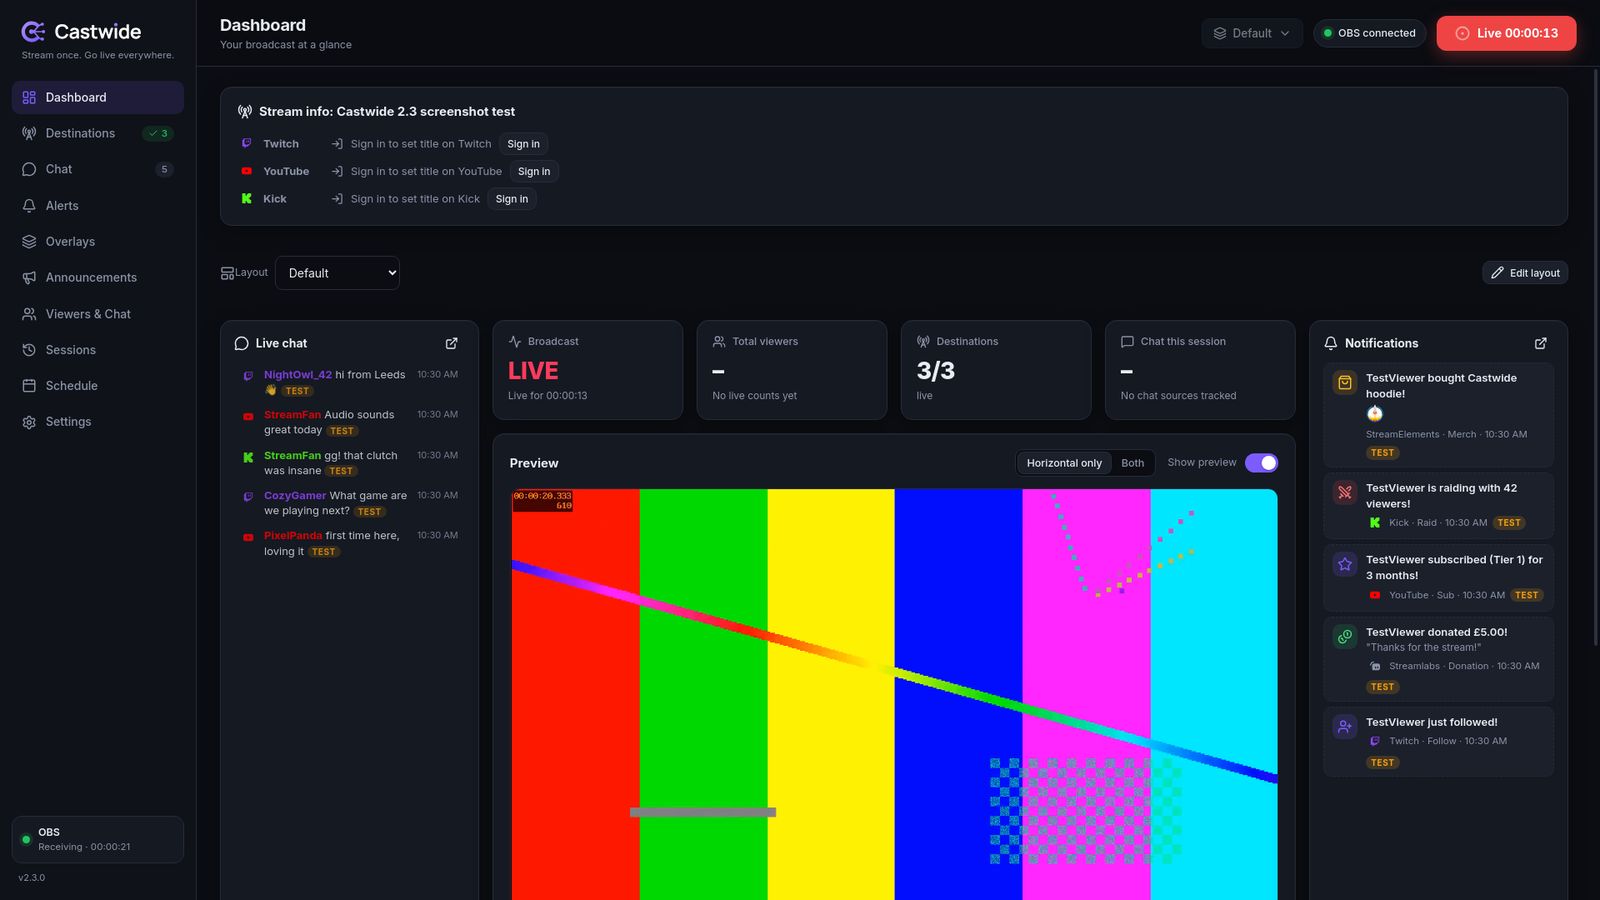This screenshot has height=900, width=1600.
Task: Click the Total viewers icon
Action: (x=719, y=341)
